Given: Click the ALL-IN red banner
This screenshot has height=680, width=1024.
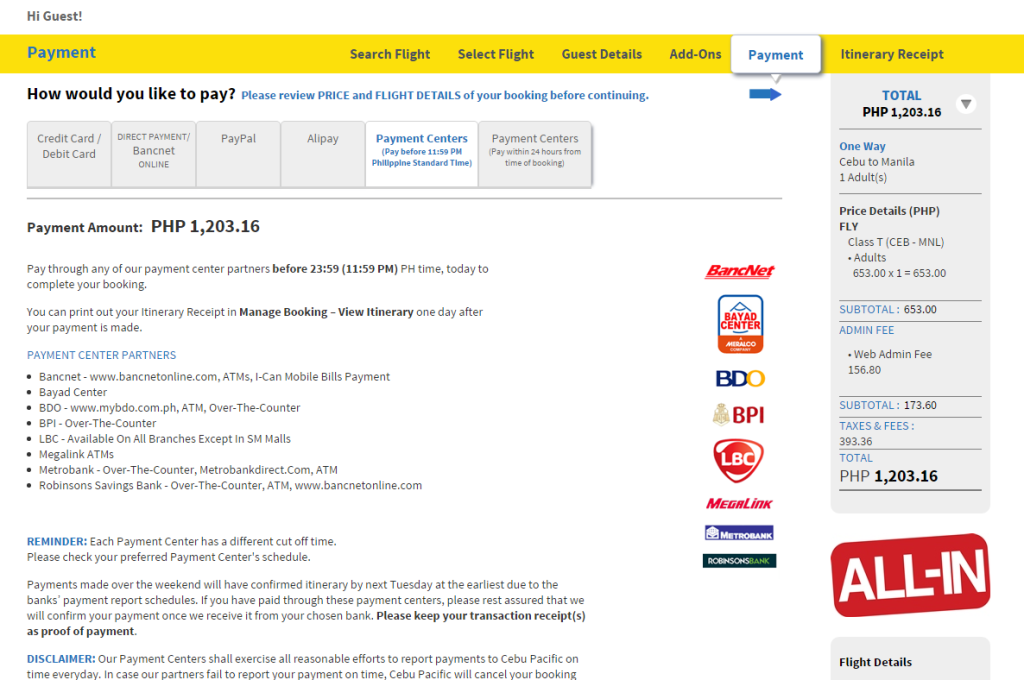Looking at the screenshot, I should [x=910, y=575].
